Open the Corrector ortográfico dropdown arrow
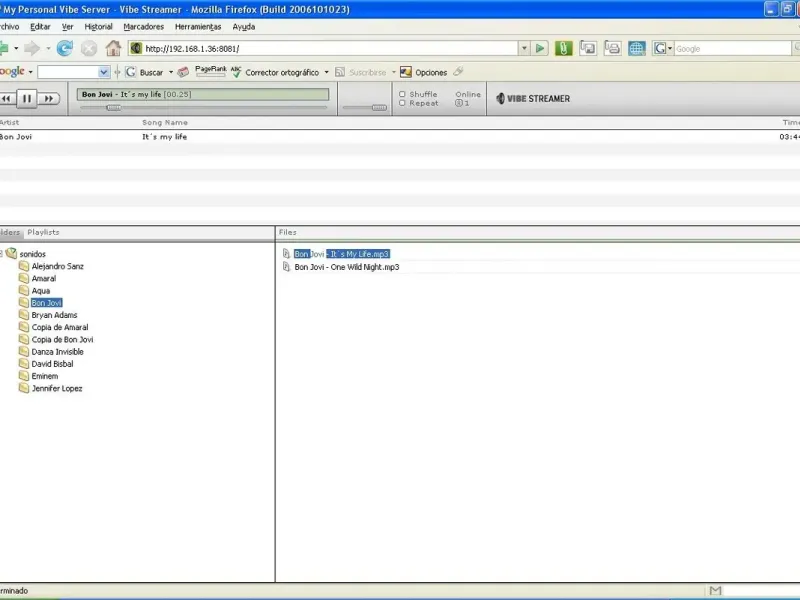The image size is (800, 600). point(327,72)
